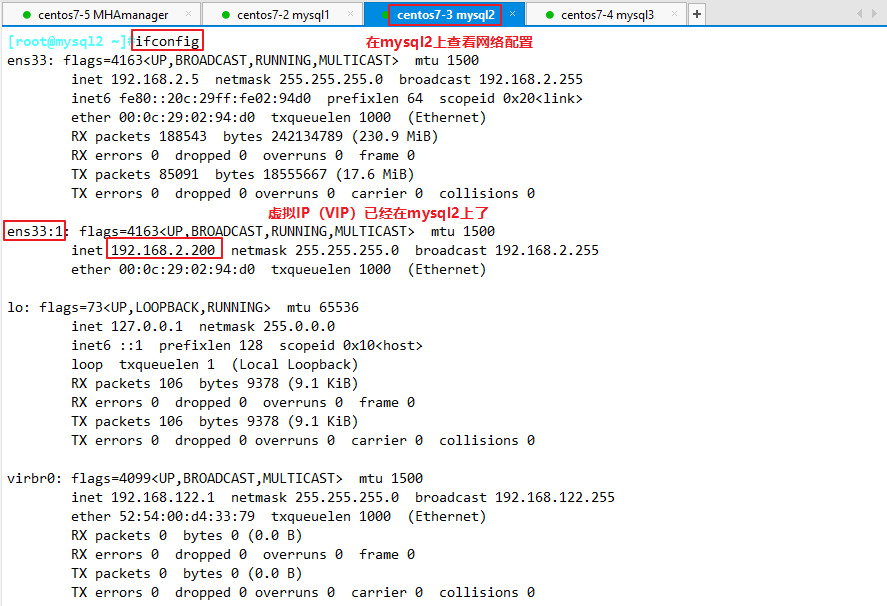Close the centos7-4 mysql3 tab
Image resolution: width=887 pixels, height=606 pixels.
[x=674, y=14]
